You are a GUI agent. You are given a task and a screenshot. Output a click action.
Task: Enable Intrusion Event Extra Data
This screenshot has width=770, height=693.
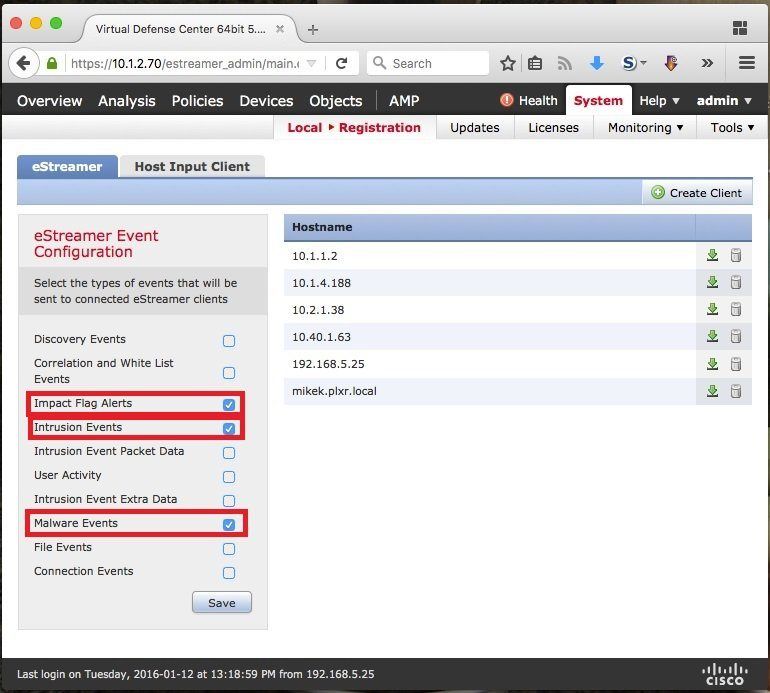[x=229, y=500]
